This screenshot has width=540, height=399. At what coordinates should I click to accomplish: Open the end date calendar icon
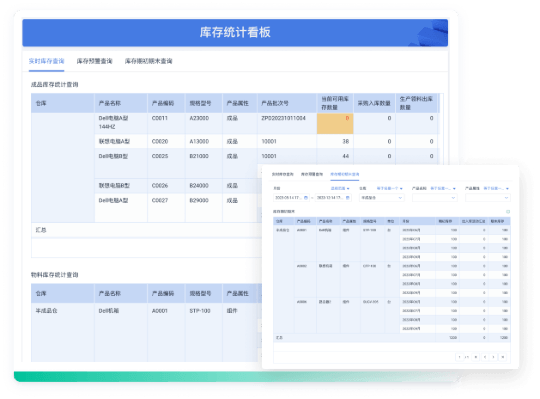pyautogui.click(x=348, y=198)
